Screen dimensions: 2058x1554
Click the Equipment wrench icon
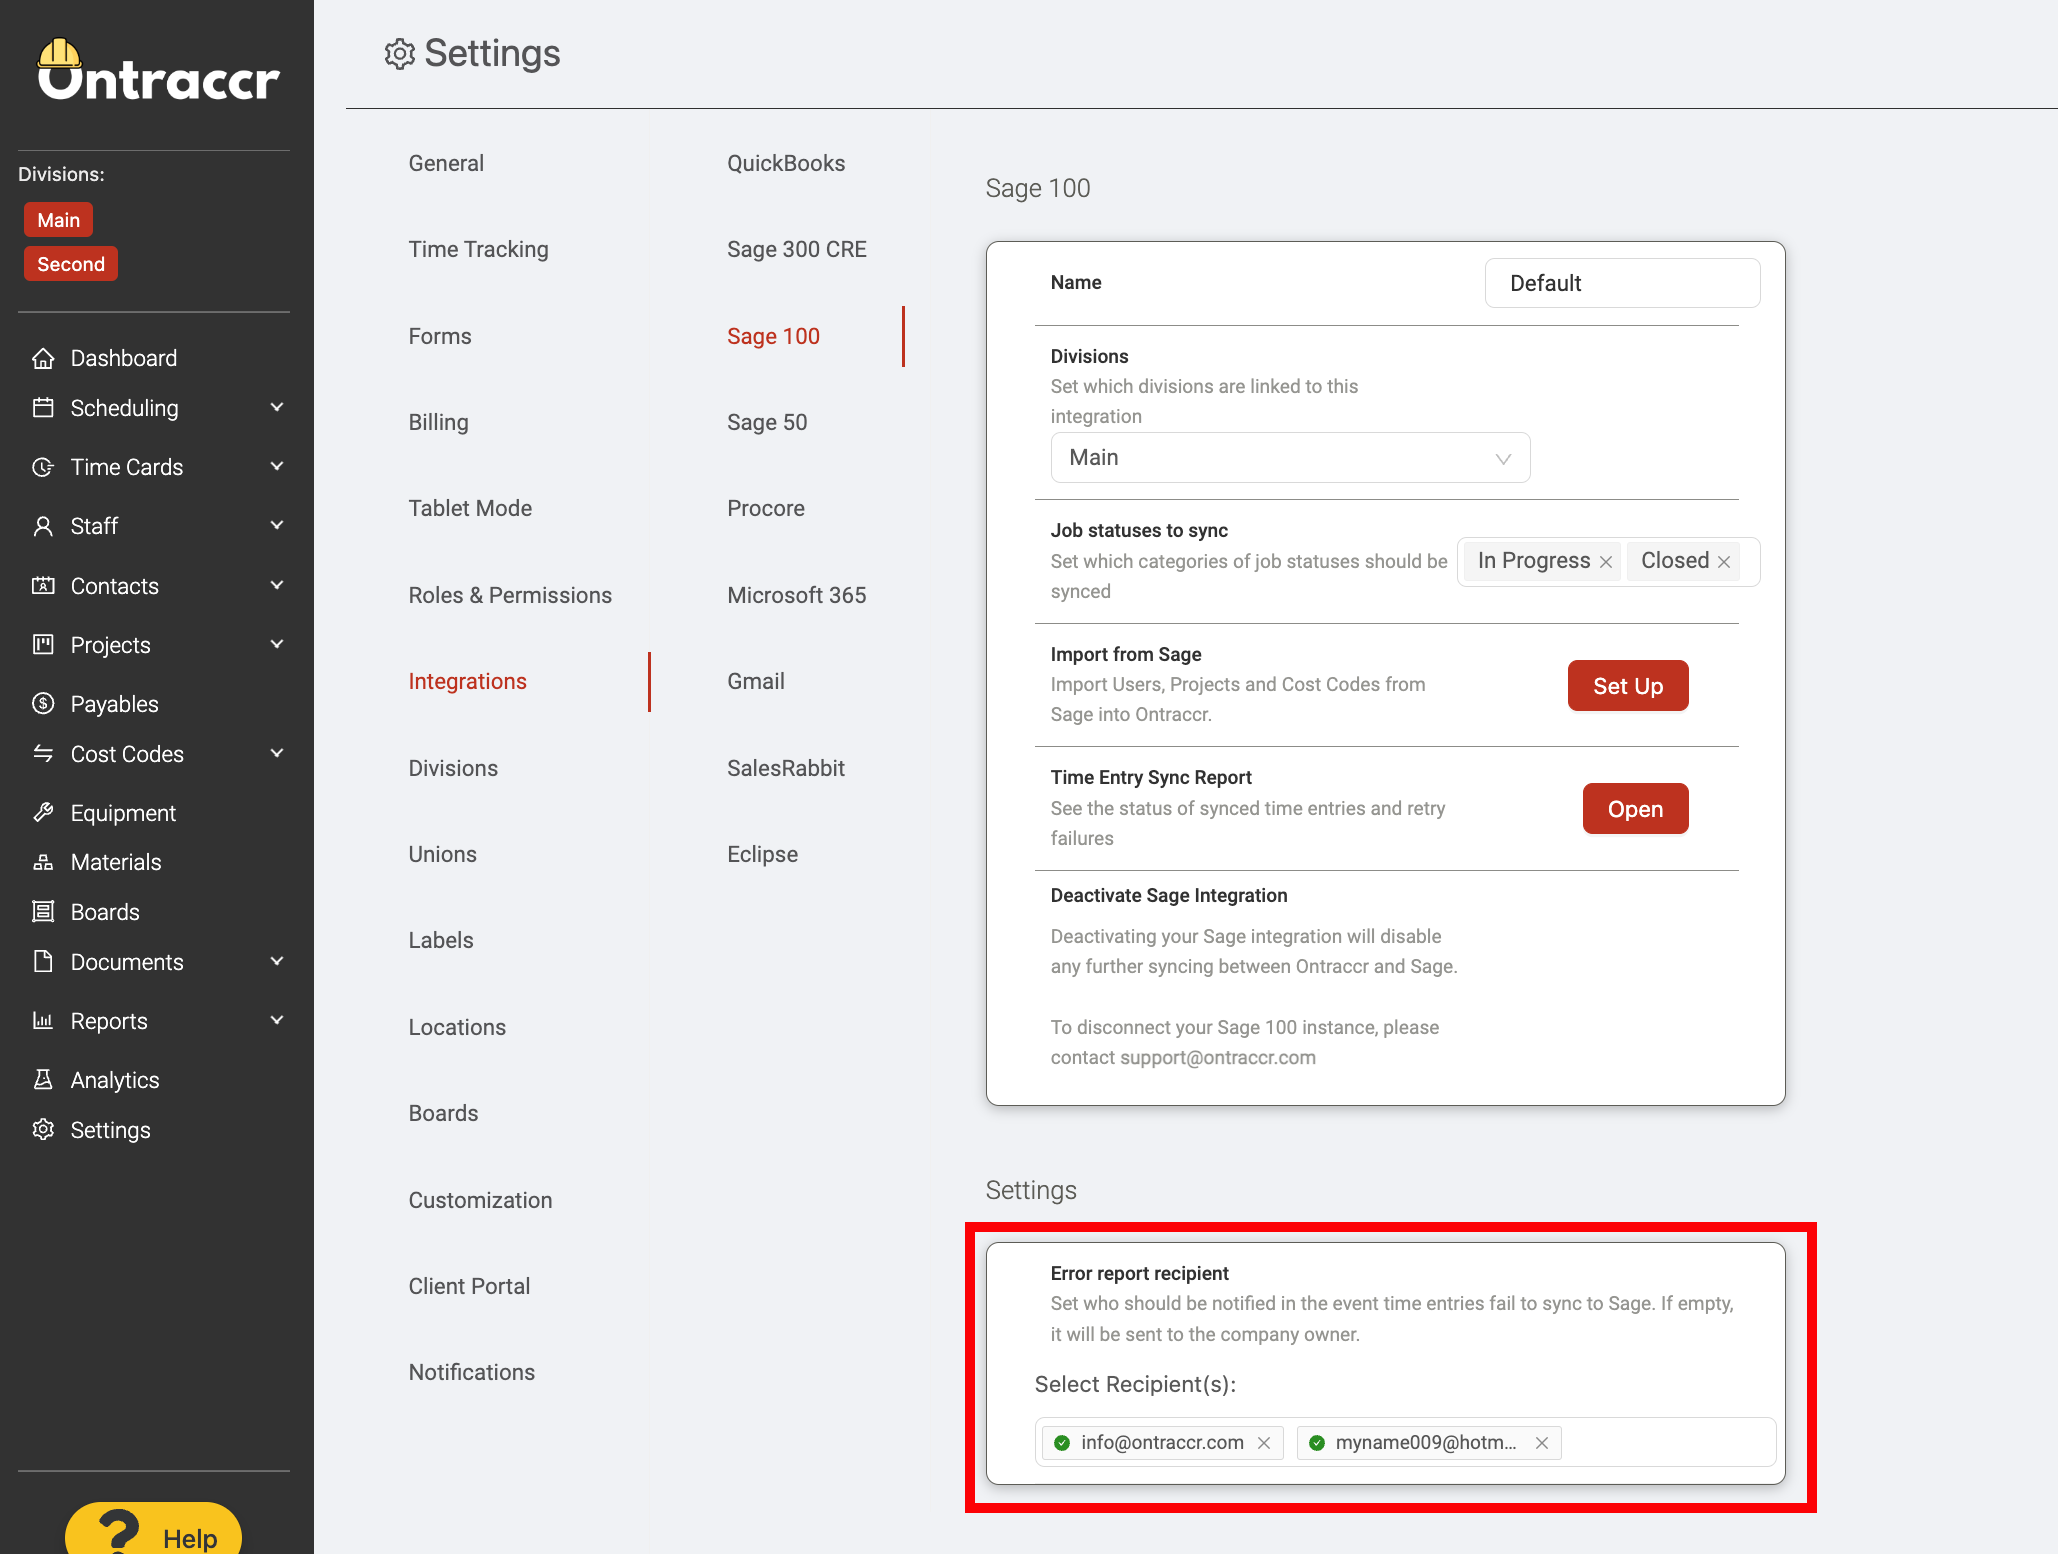[43, 813]
